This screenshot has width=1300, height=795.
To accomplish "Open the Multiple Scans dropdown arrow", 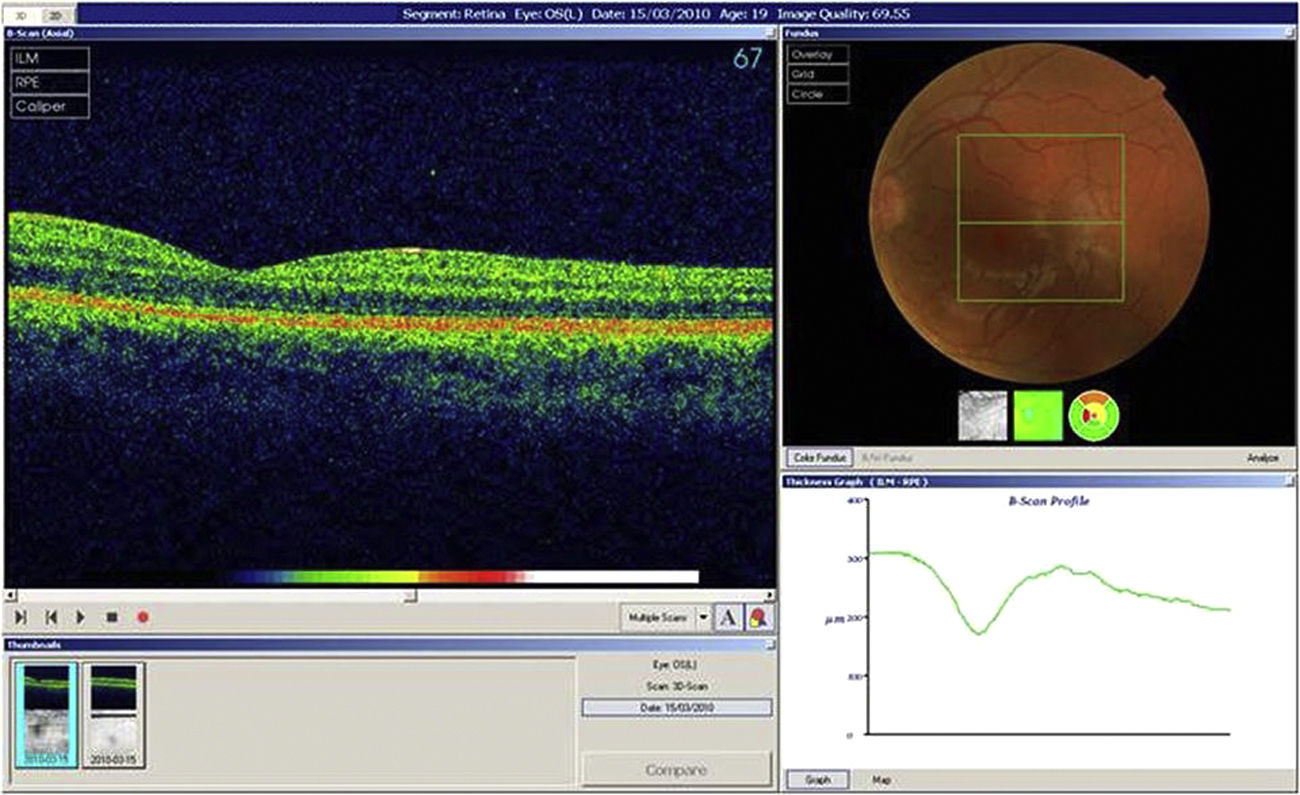I will tap(703, 618).
